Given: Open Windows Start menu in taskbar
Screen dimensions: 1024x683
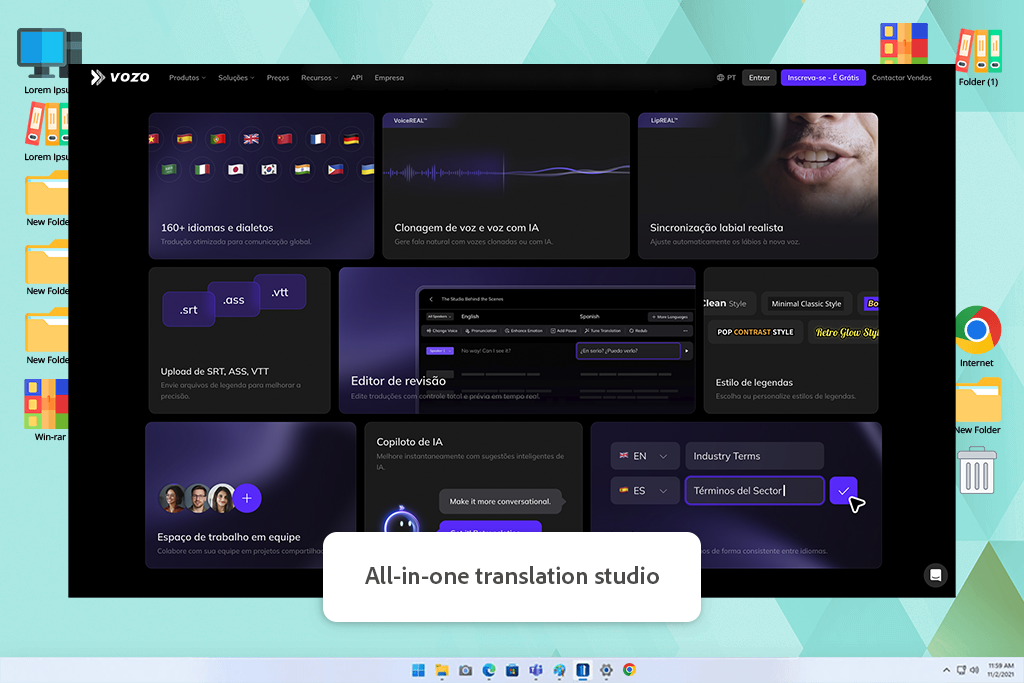Looking at the screenshot, I should tap(418, 670).
